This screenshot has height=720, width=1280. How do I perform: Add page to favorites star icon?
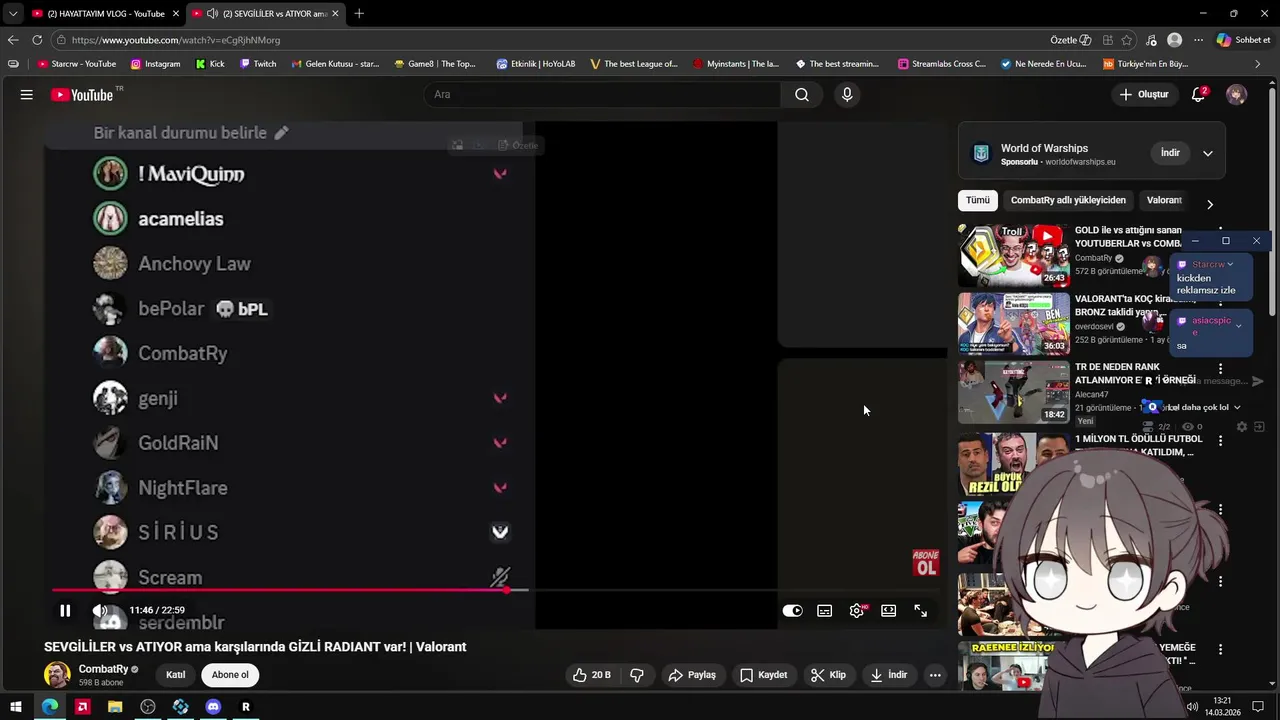[1127, 40]
